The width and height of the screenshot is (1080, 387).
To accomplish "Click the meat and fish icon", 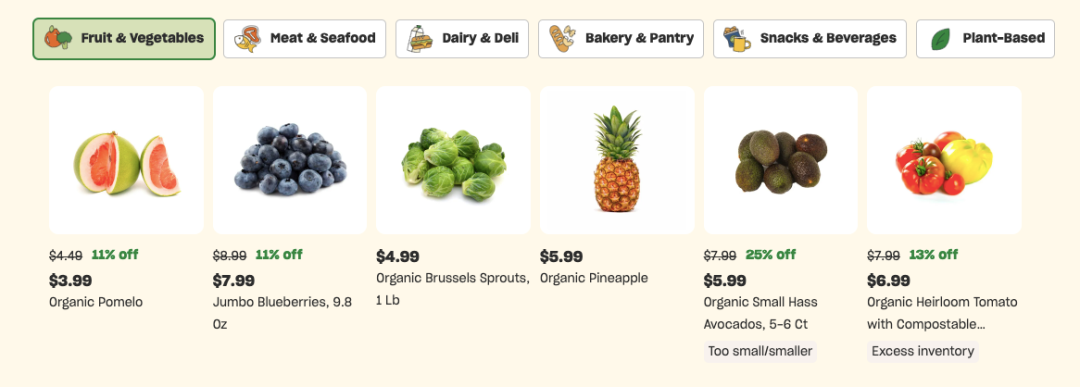I will (x=247, y=39).
